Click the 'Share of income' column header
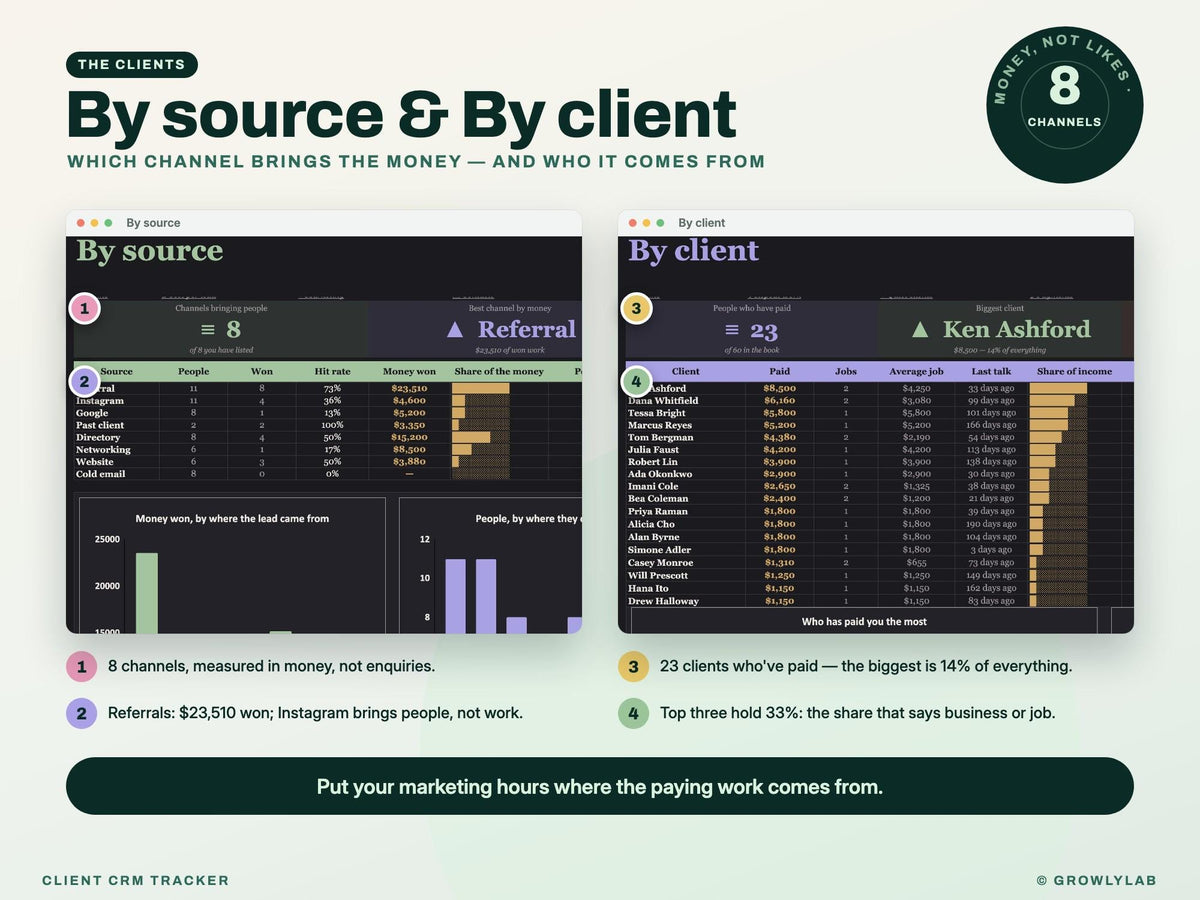1200x900 pixels. pos(1074,371)
